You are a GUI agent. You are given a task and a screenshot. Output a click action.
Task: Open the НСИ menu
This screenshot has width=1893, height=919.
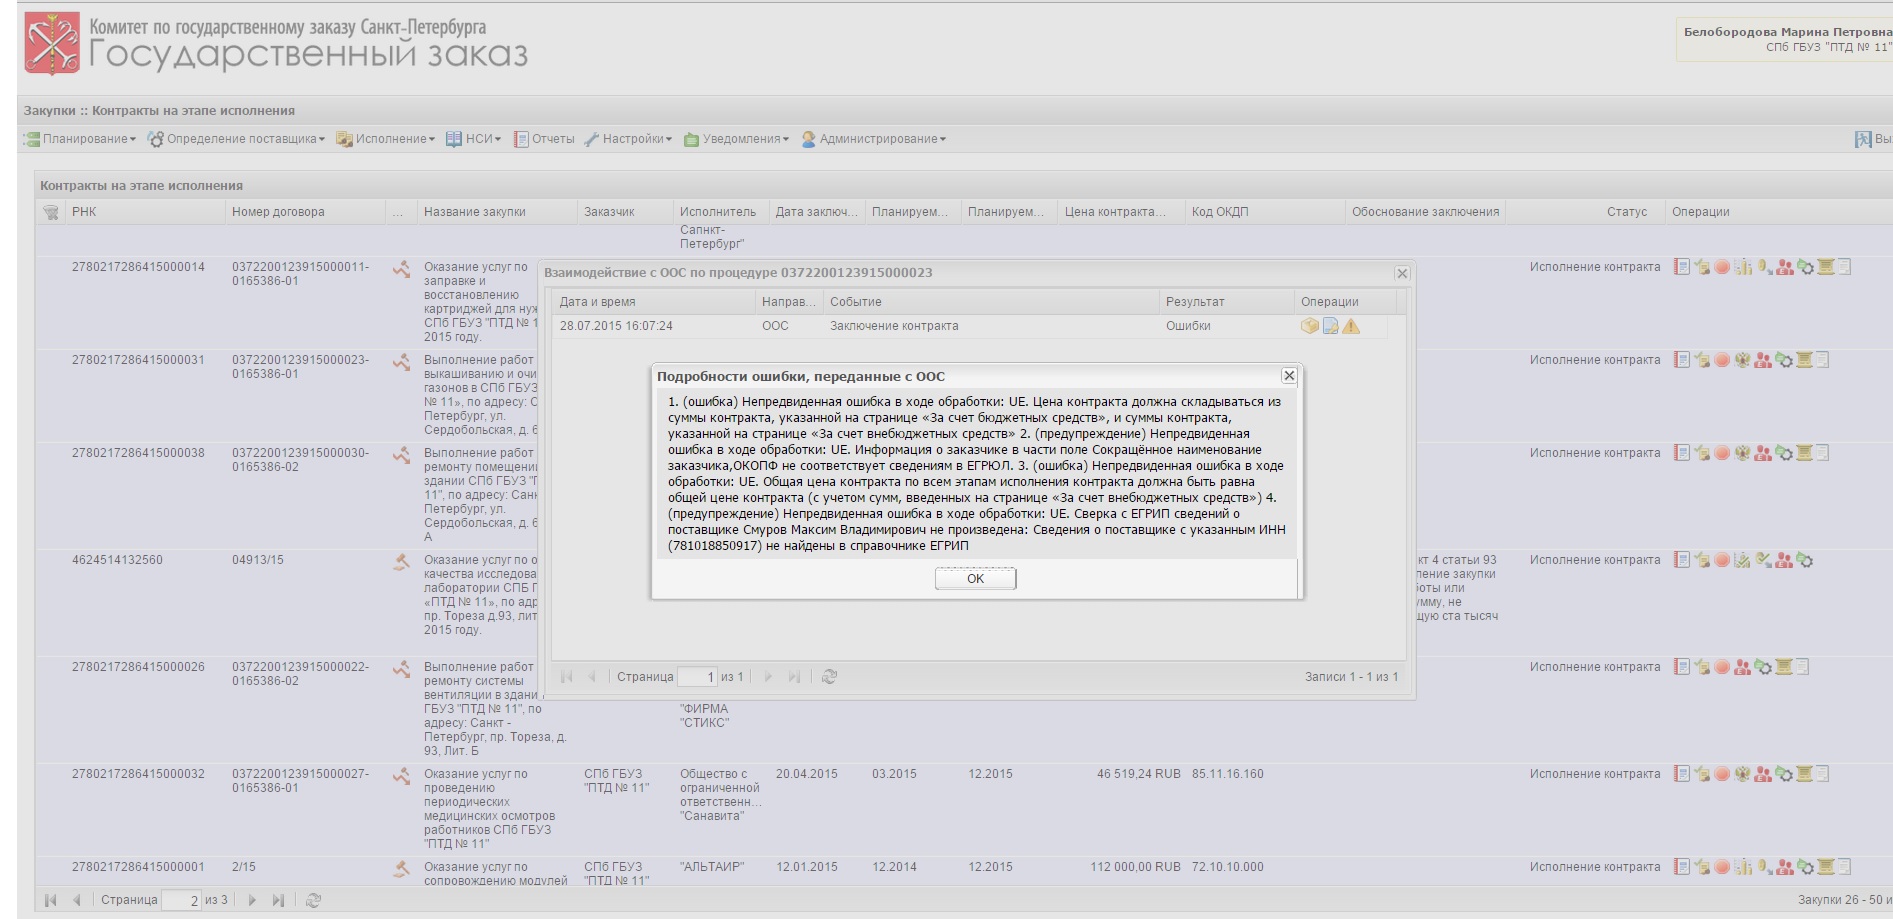click(473, 139)
